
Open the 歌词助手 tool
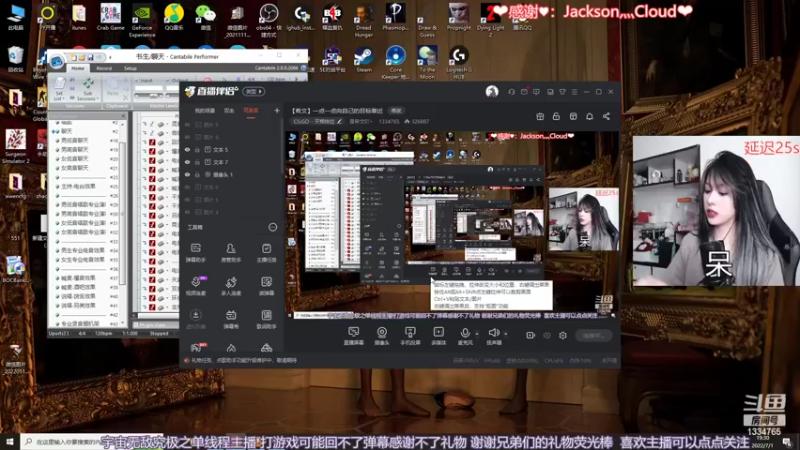(266, 319)
